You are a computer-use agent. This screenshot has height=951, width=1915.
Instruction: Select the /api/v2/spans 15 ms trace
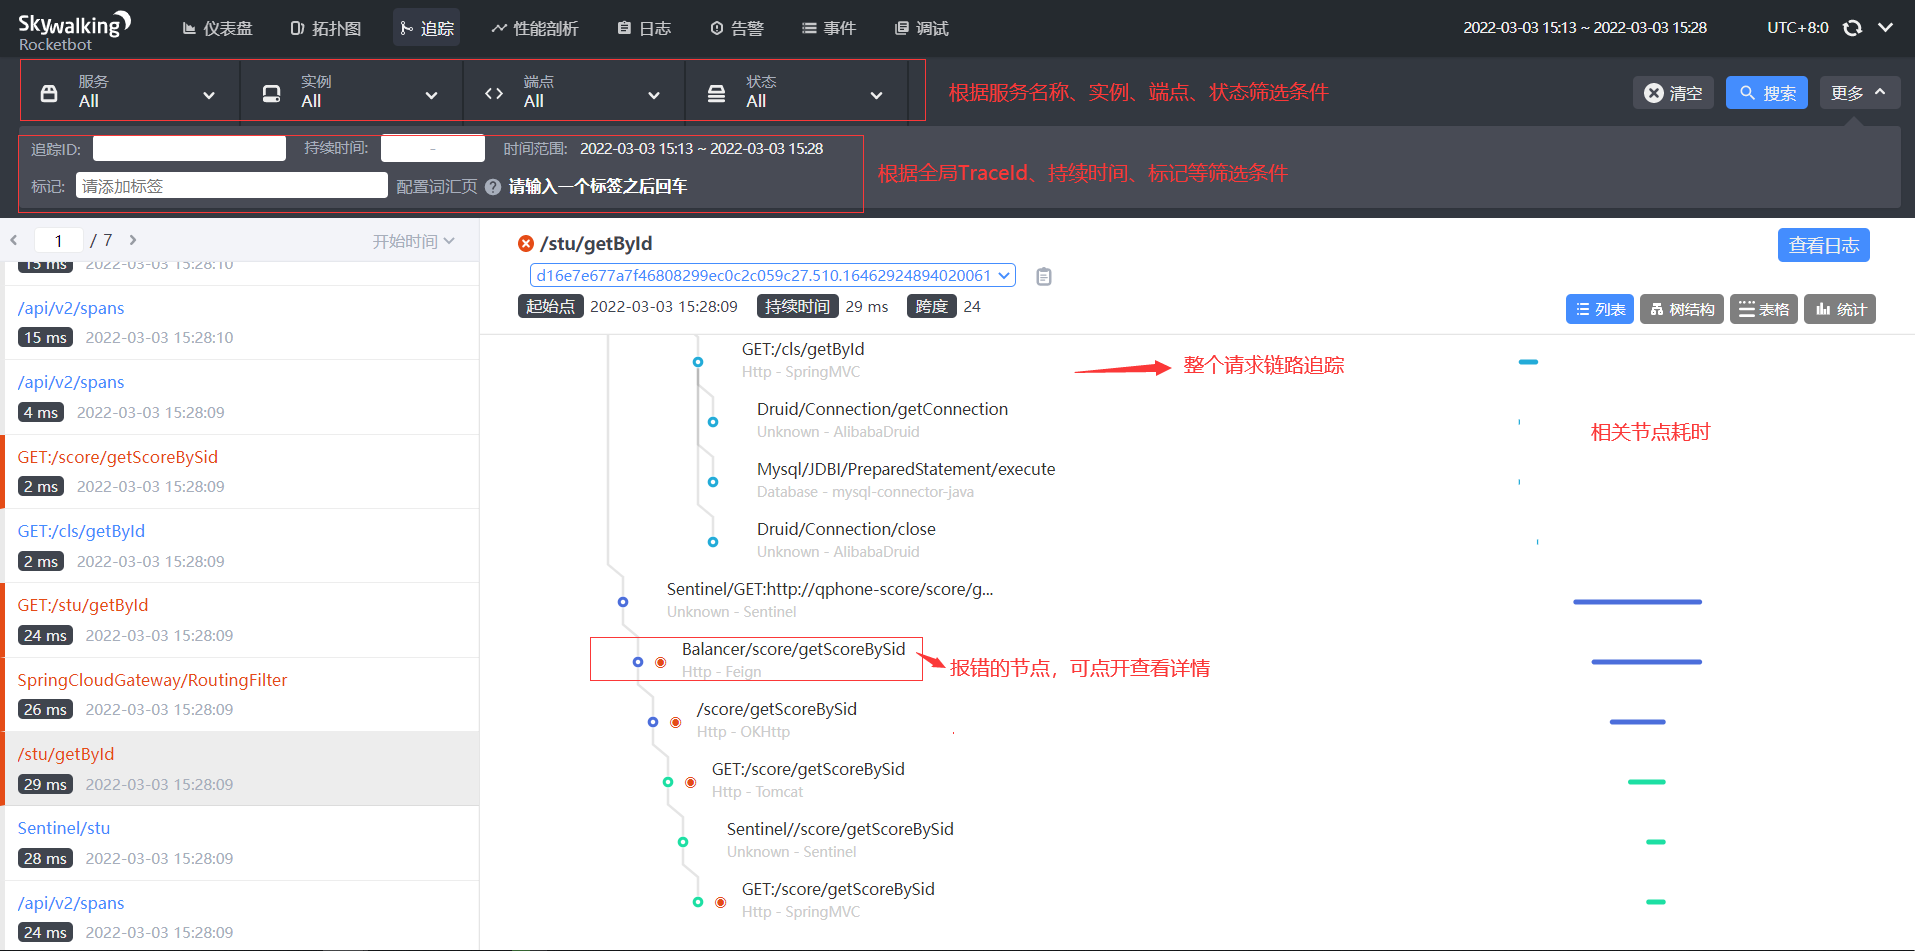[242, 322]
